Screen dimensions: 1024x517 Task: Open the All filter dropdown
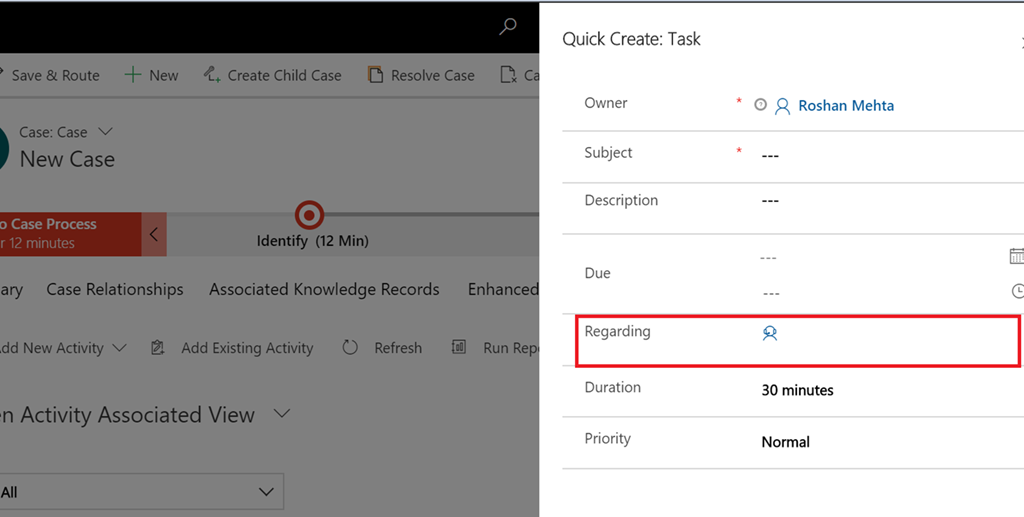click(x=142, y=492)
